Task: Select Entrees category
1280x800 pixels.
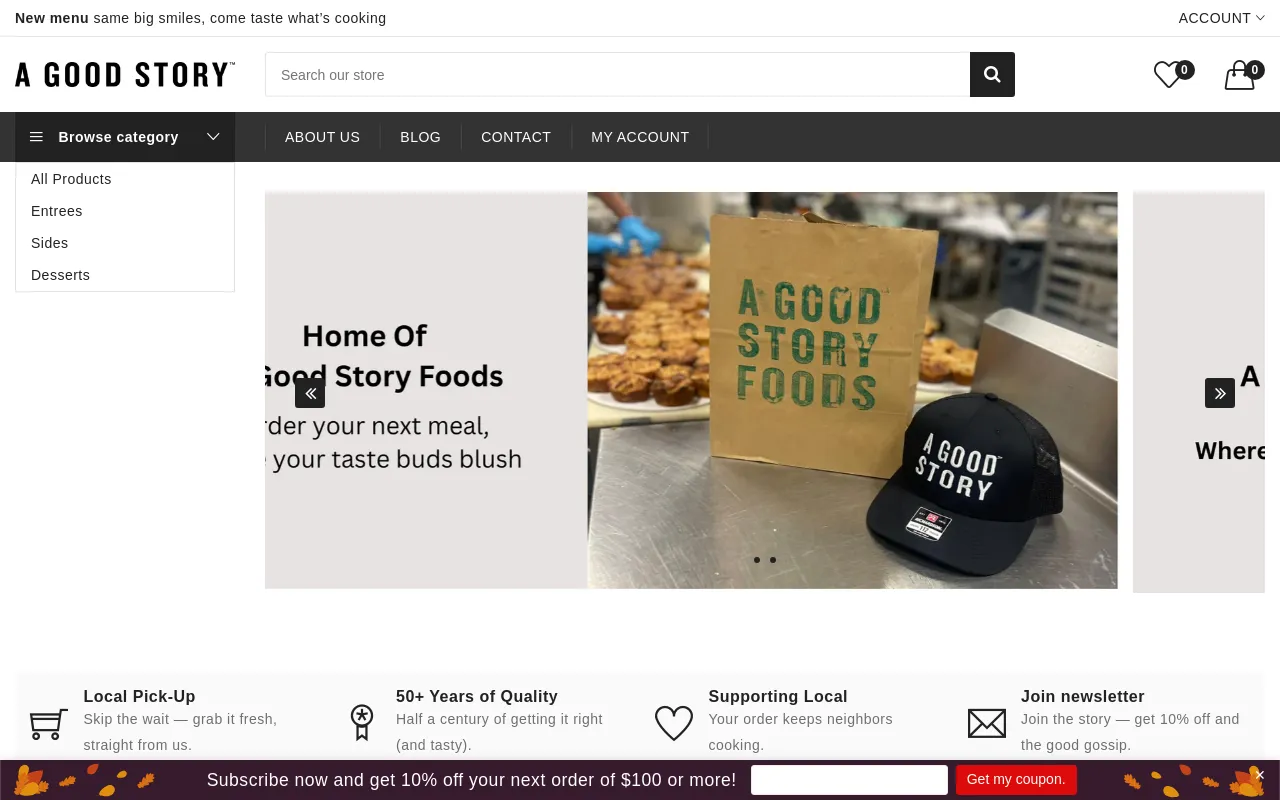Action: [x=57, y=211]
